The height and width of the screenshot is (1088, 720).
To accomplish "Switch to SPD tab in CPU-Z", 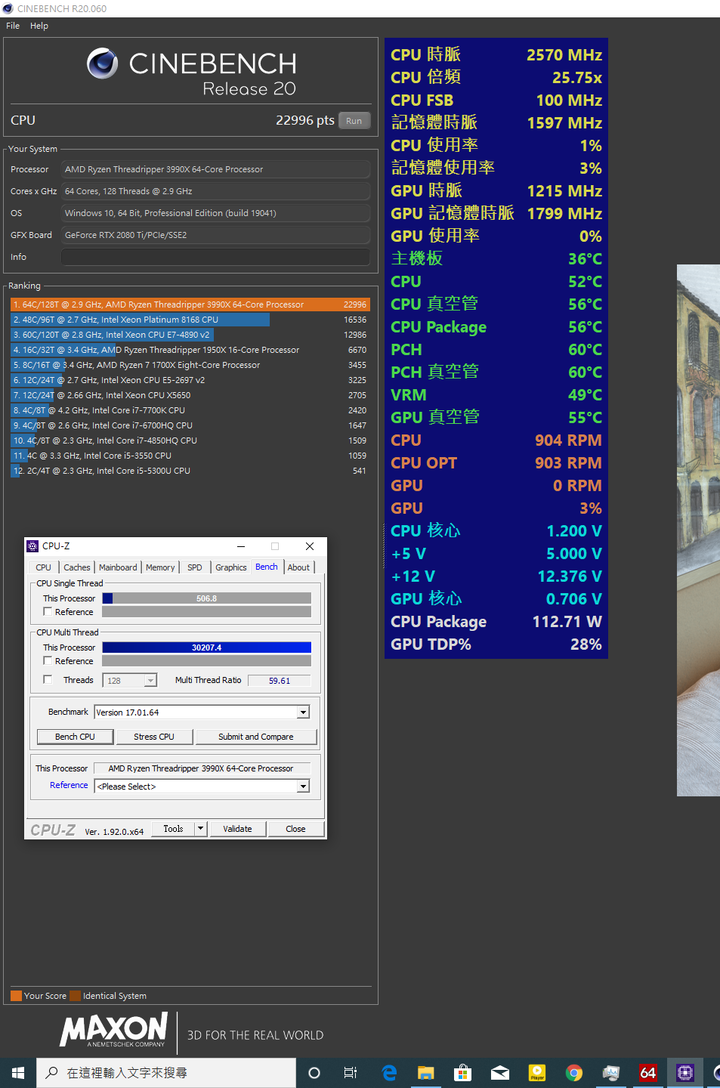I will coord(195,568).
